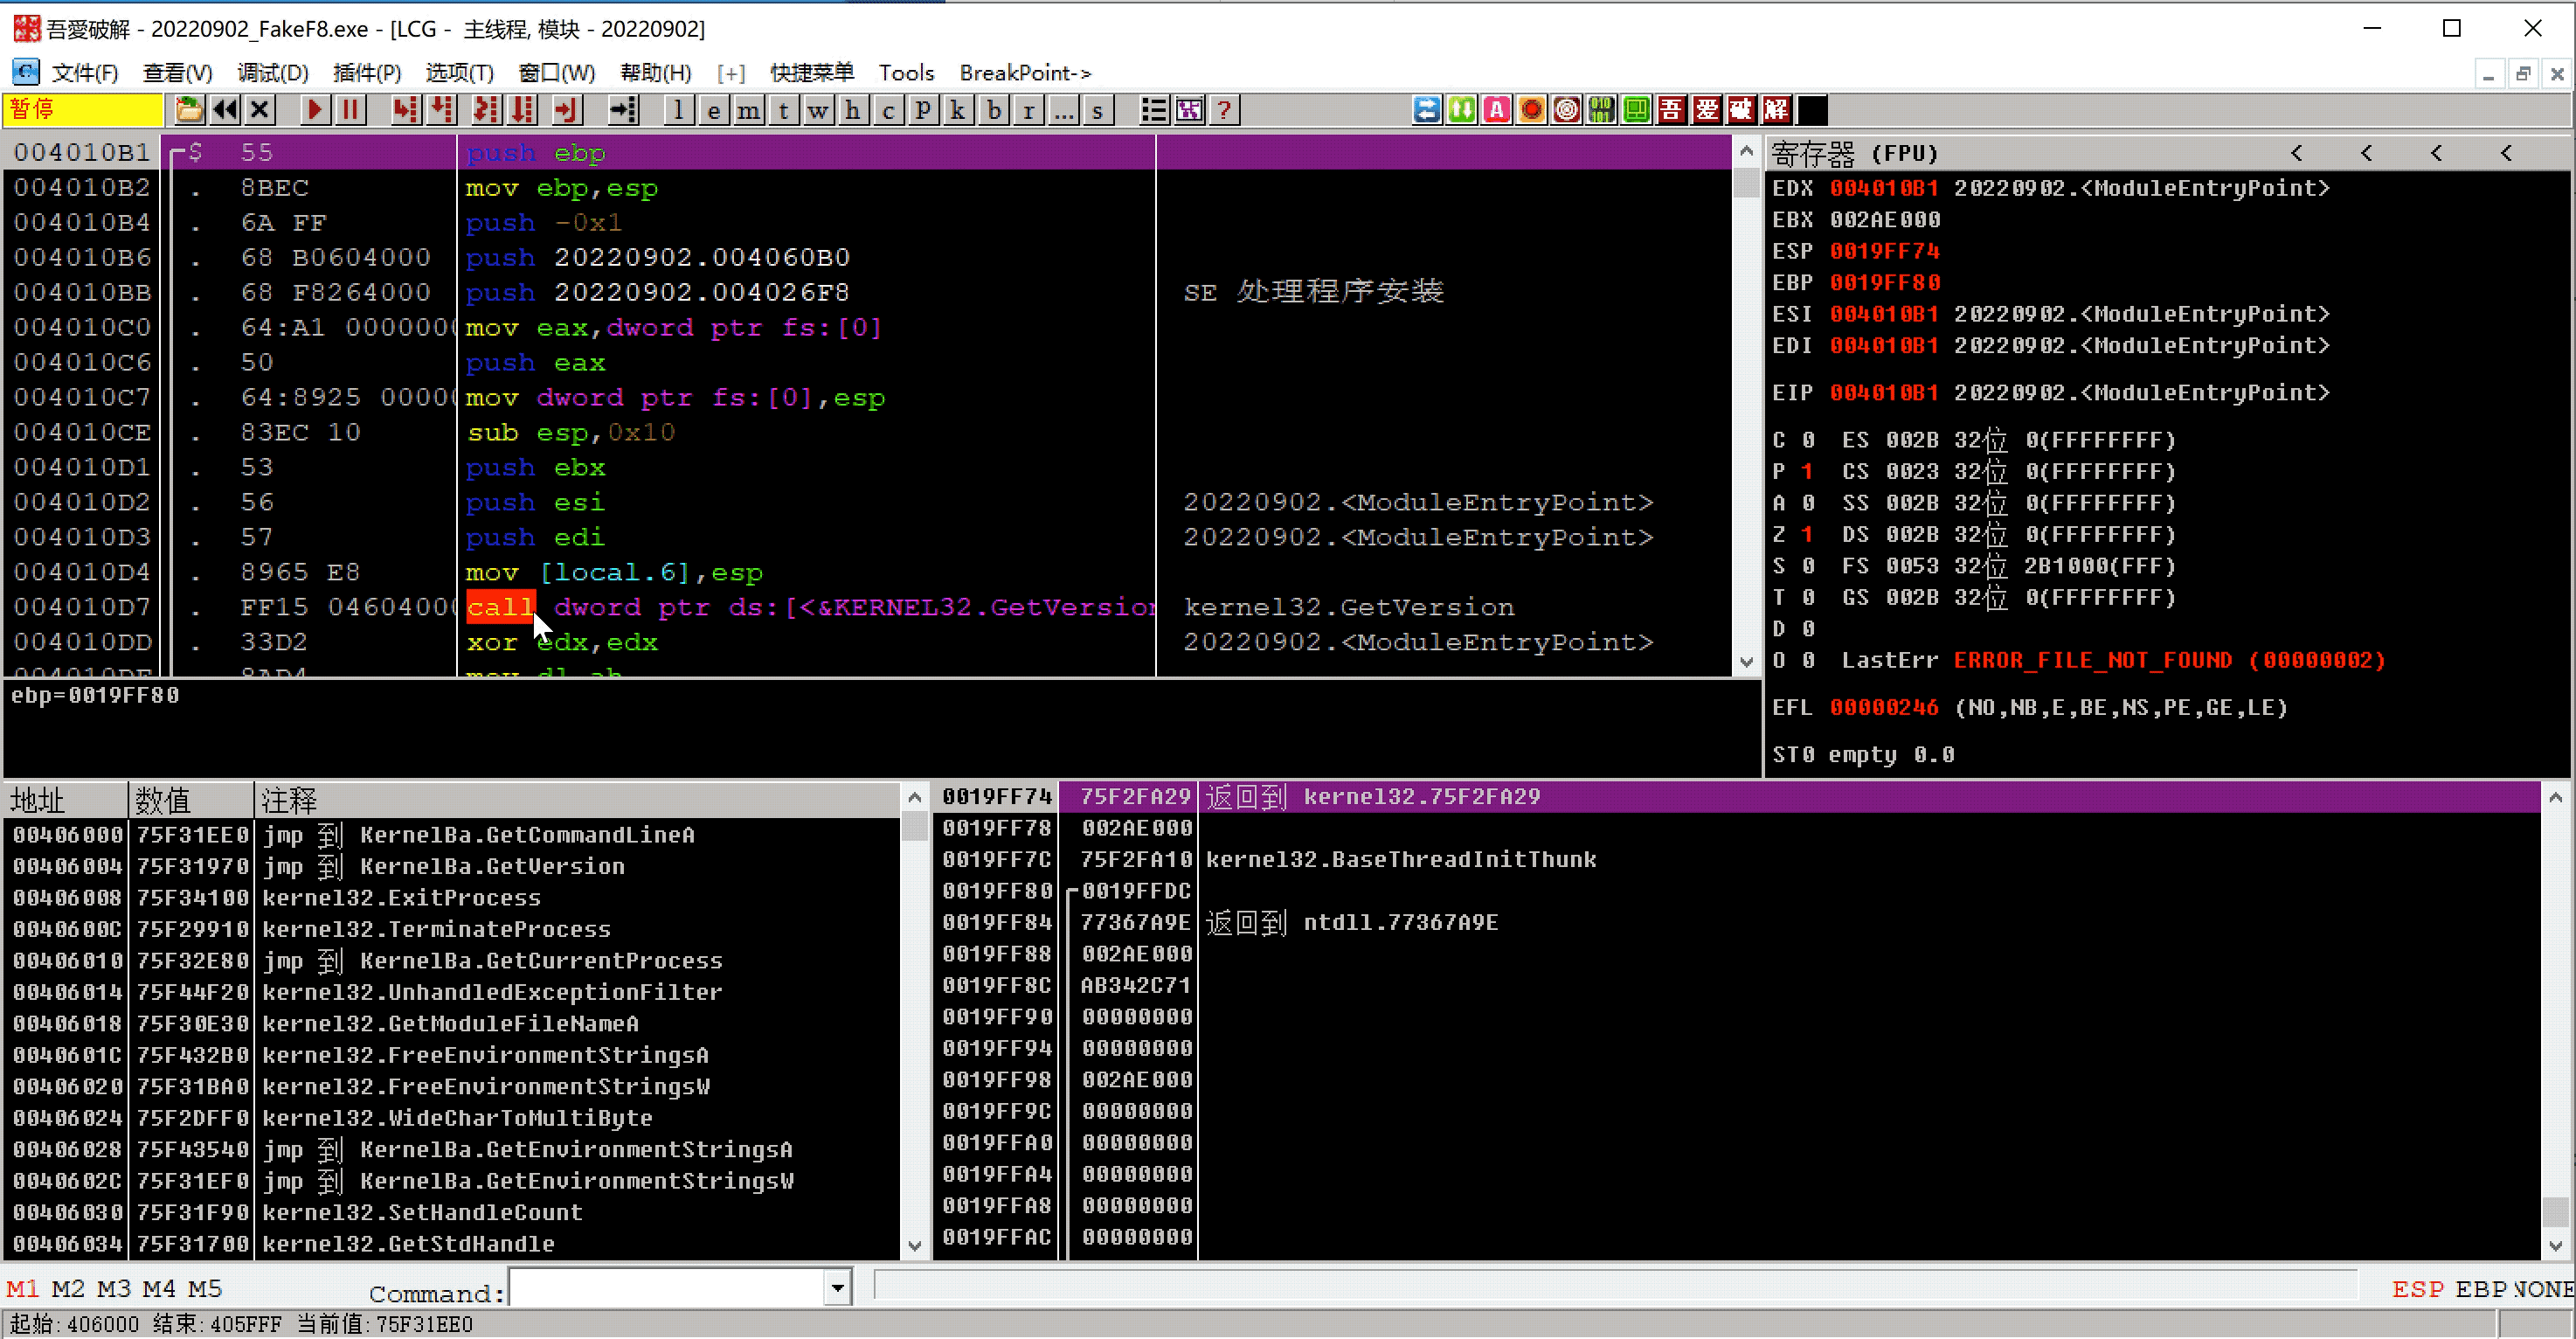The image size is (2576, 1339).
Task: Click the black color square in toolbar
Action: [x=1812, y=110]
